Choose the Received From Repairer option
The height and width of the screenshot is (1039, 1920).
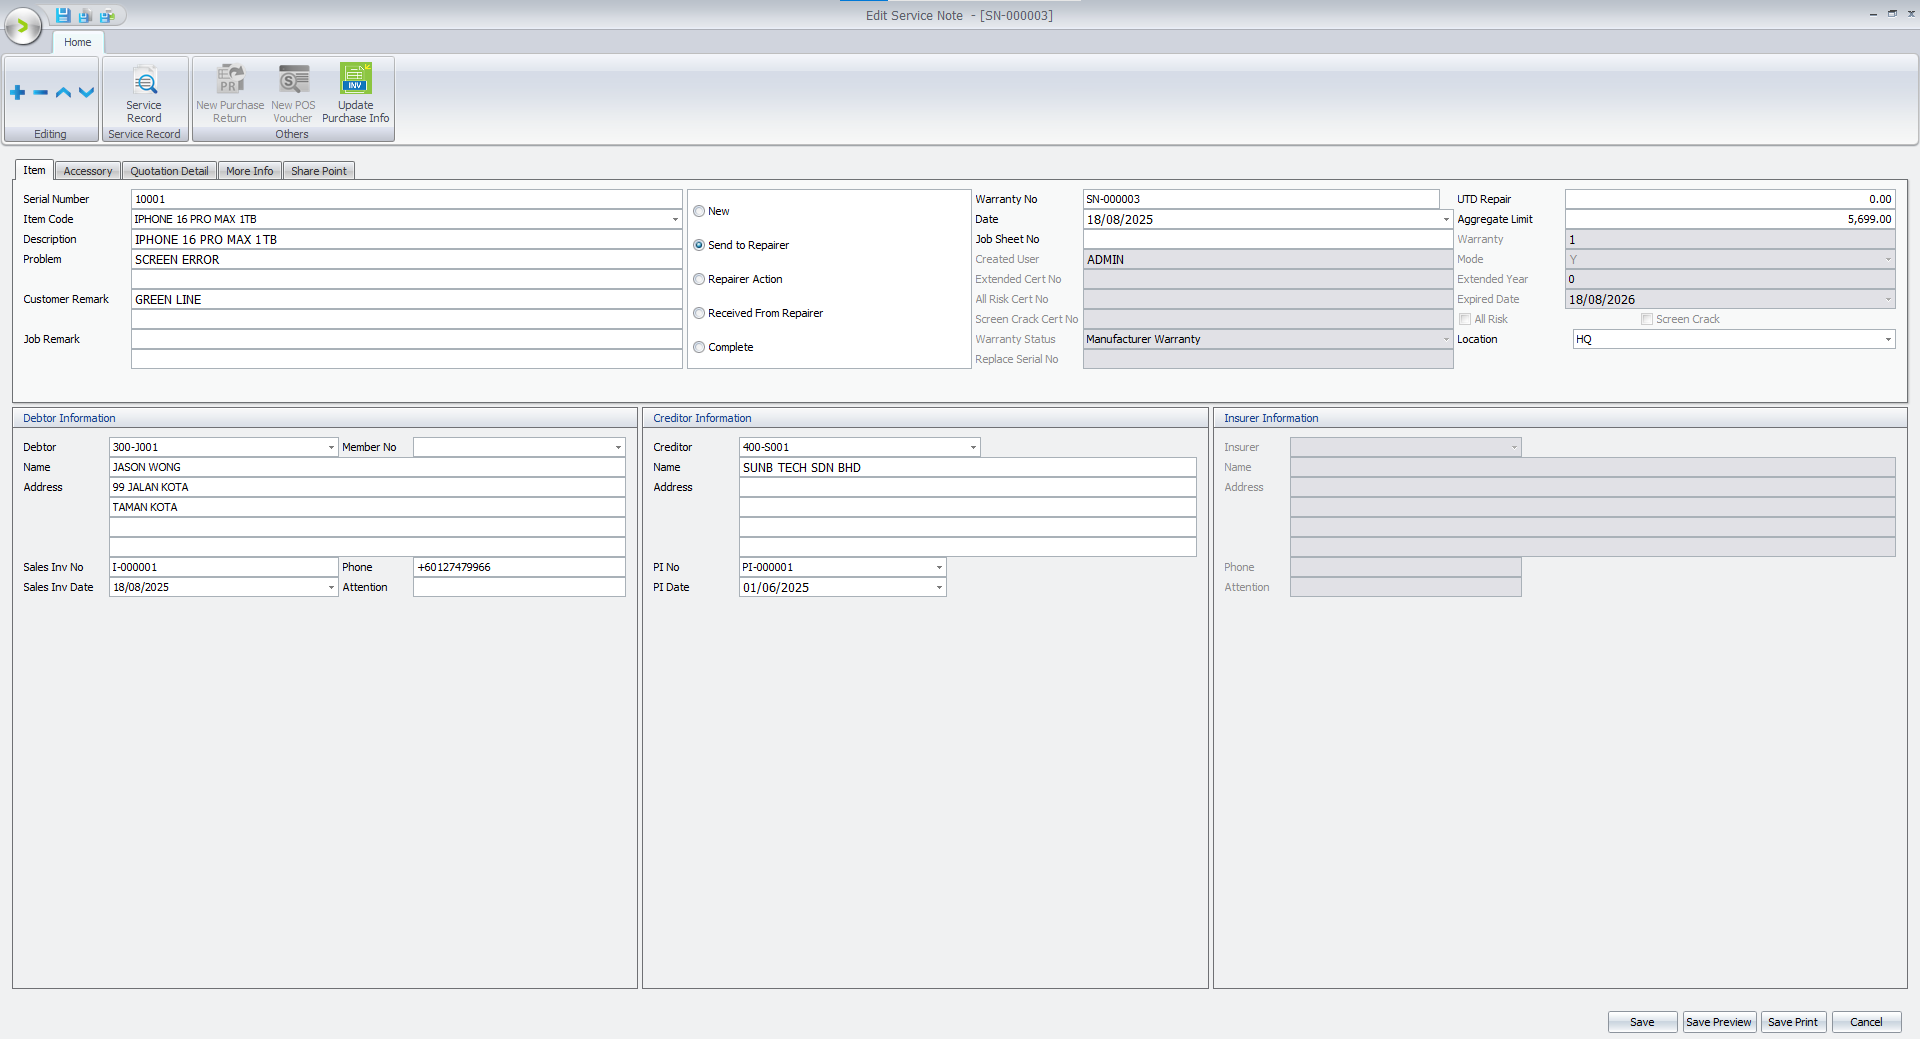pos(699,313)
